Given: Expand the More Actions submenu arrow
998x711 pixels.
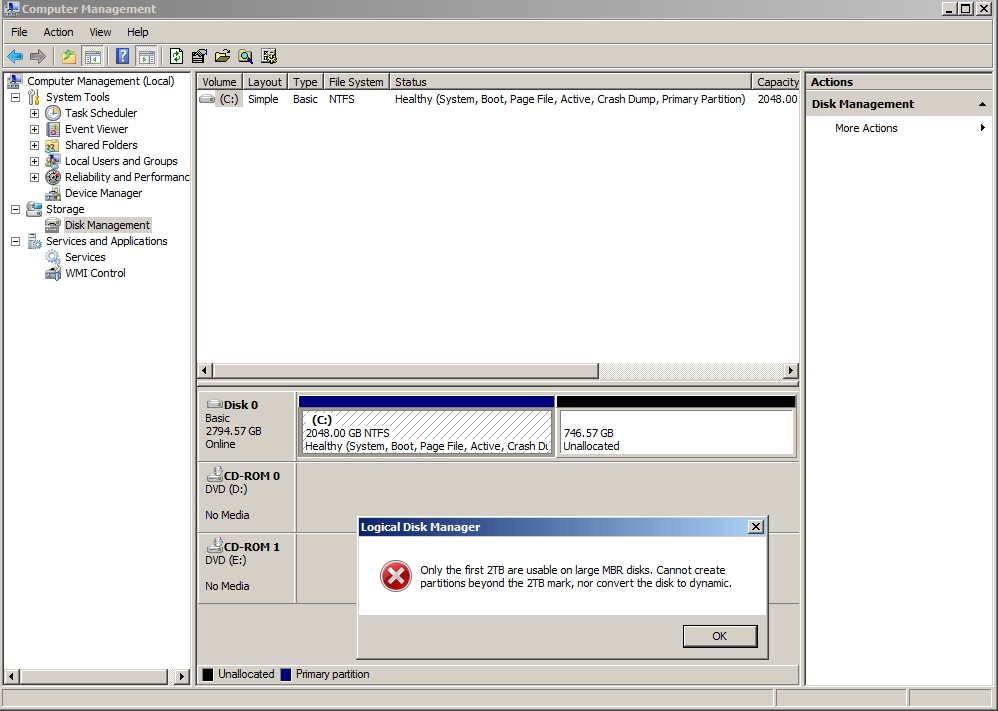Looking at the screenshot, I should (983, 128).
